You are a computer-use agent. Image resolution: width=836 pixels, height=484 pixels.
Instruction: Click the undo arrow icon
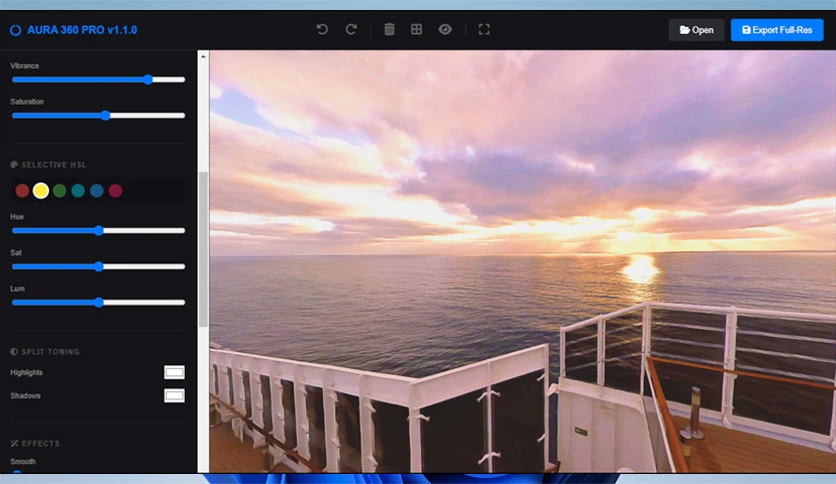[x=322, y=29]
